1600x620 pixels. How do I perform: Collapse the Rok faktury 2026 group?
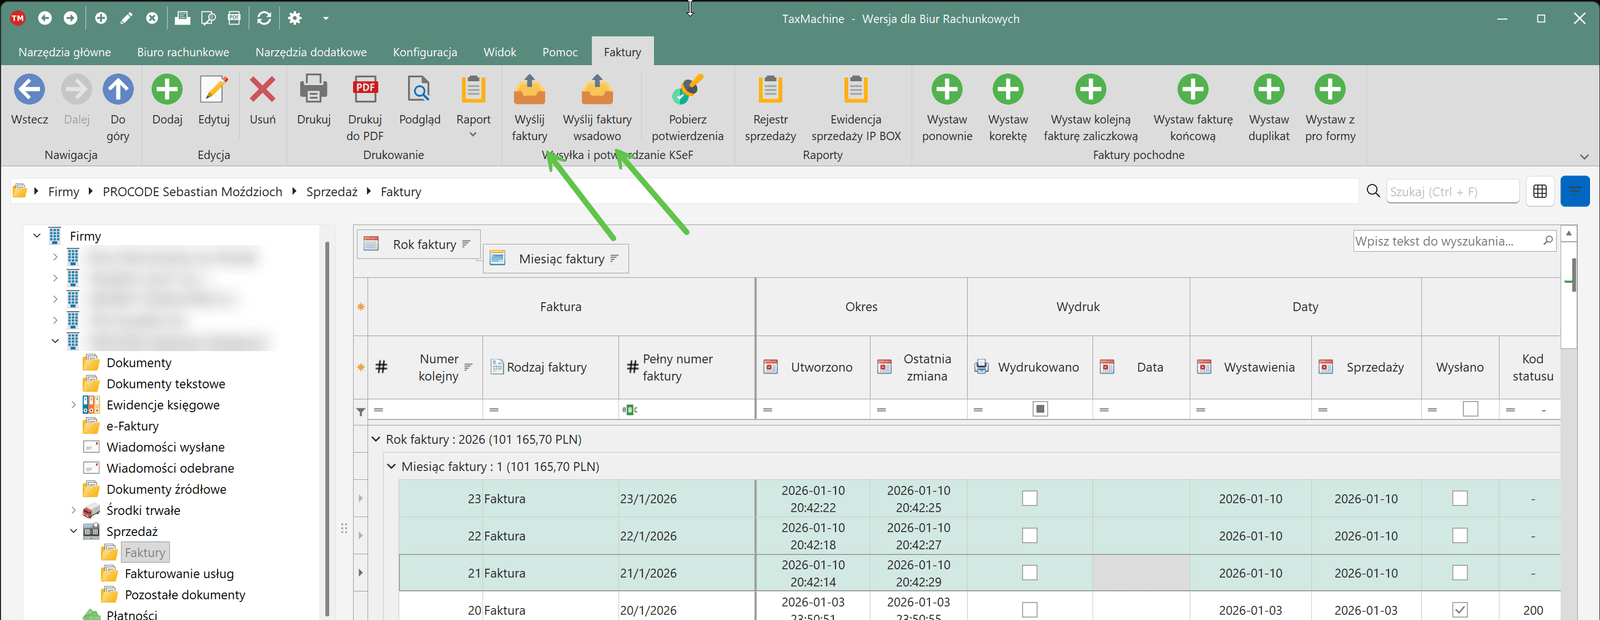click(376, 439)
